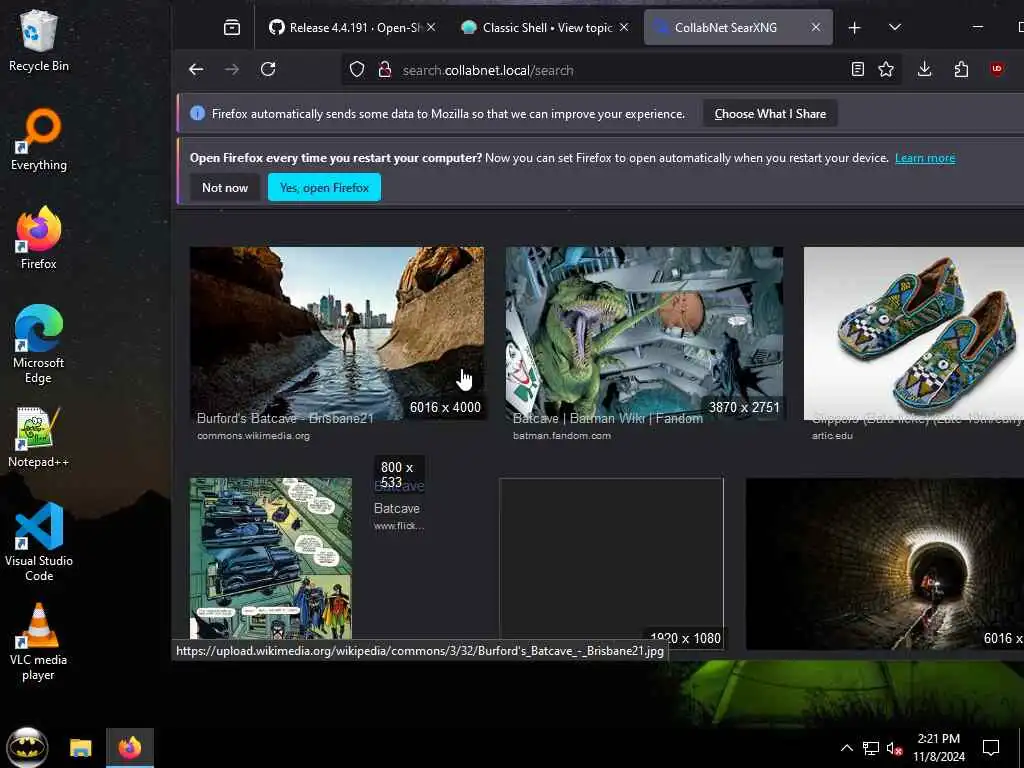The height and width of the screenshot is (768, 1024).
Task: Click the Batcave flickr result title
Action: [396, 508]
